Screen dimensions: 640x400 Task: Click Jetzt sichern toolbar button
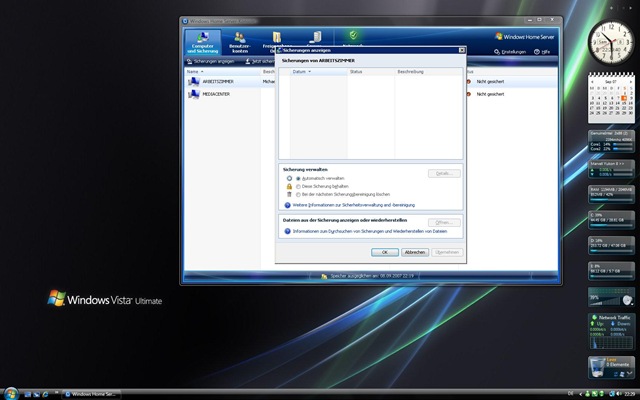tap(260, 61)
